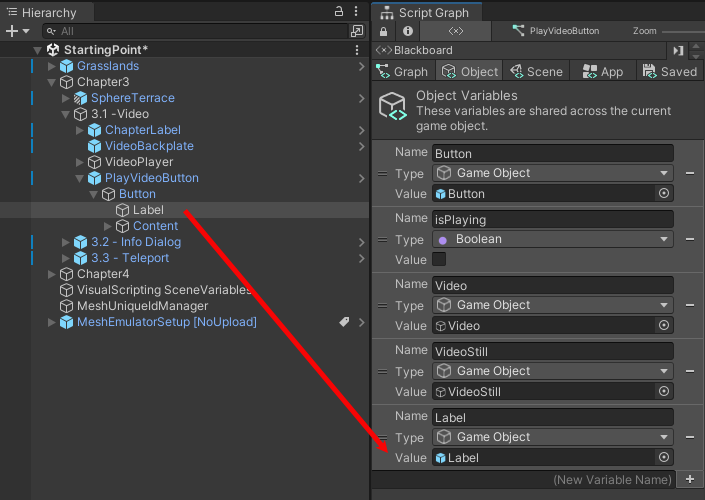The image size is (705, 500).
Task: Switch to the App variables tab
Action: (603, 71)
